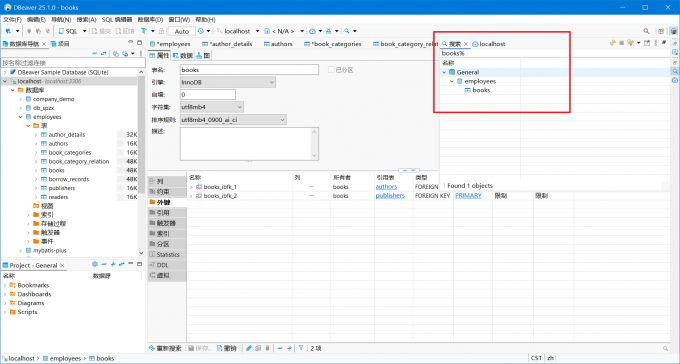Select the 约束 constraints side tab
Image resolution: width=680 pixels, height=364 pixels.
pos(167,192)
